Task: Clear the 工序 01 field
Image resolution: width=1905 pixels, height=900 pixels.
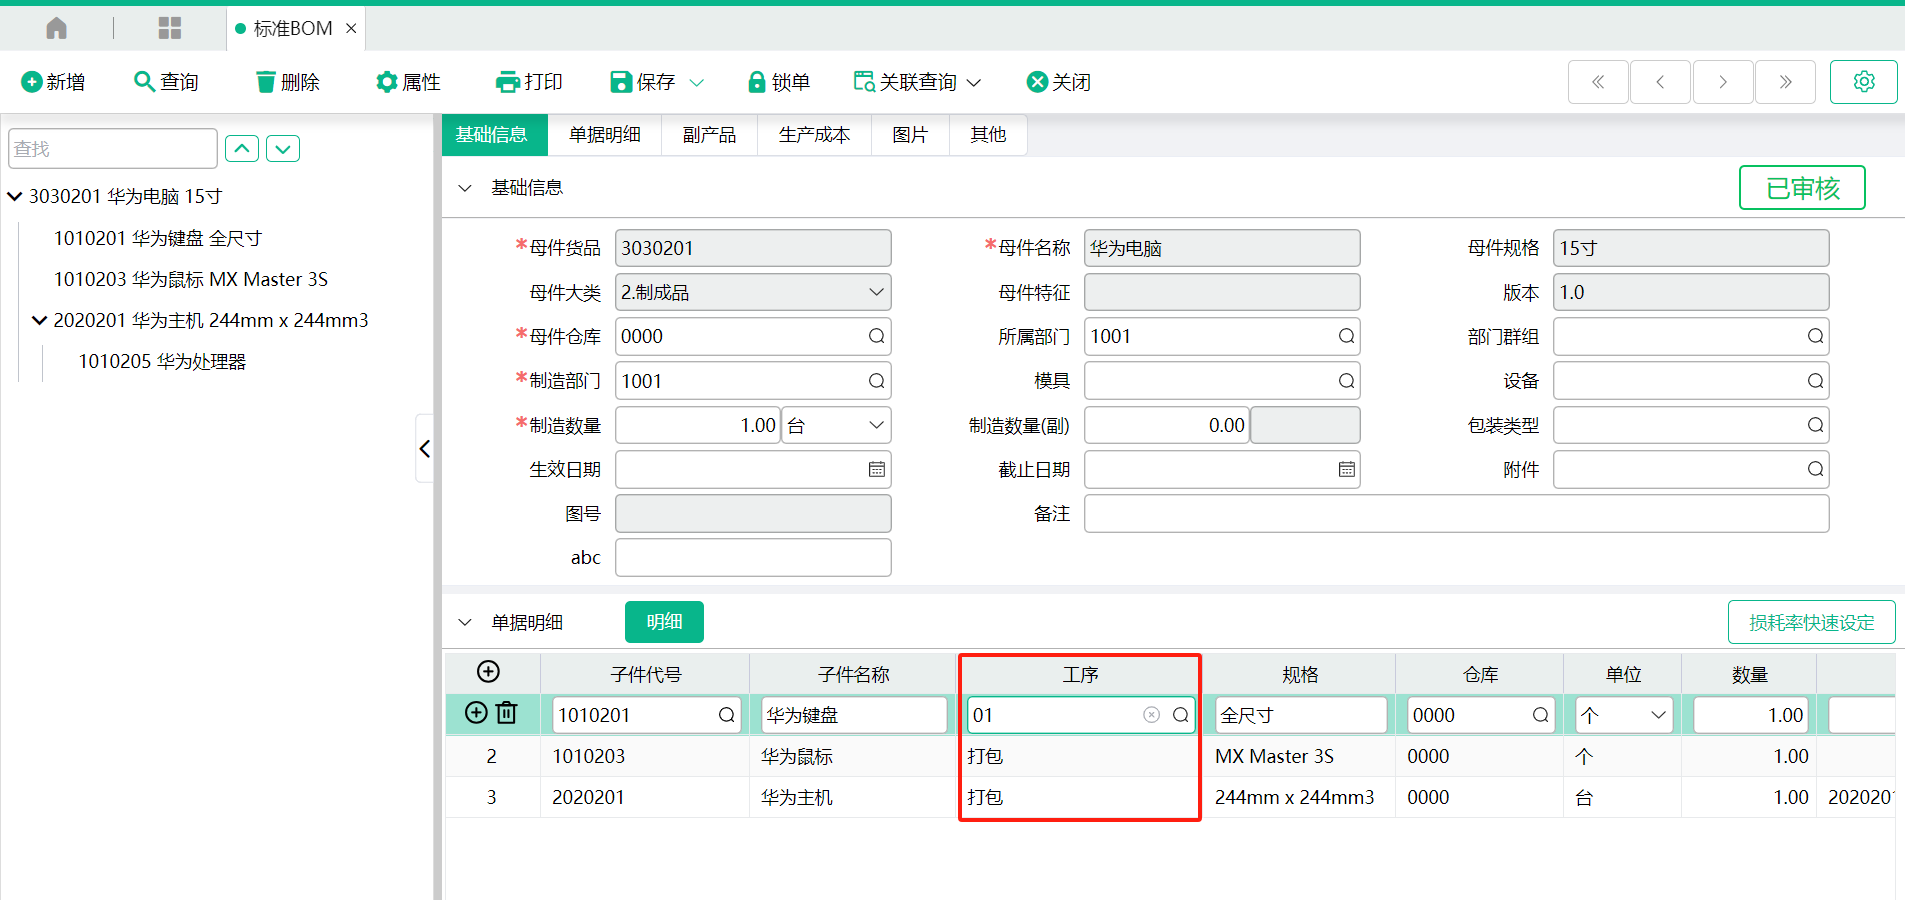Action: (1152, 714)
